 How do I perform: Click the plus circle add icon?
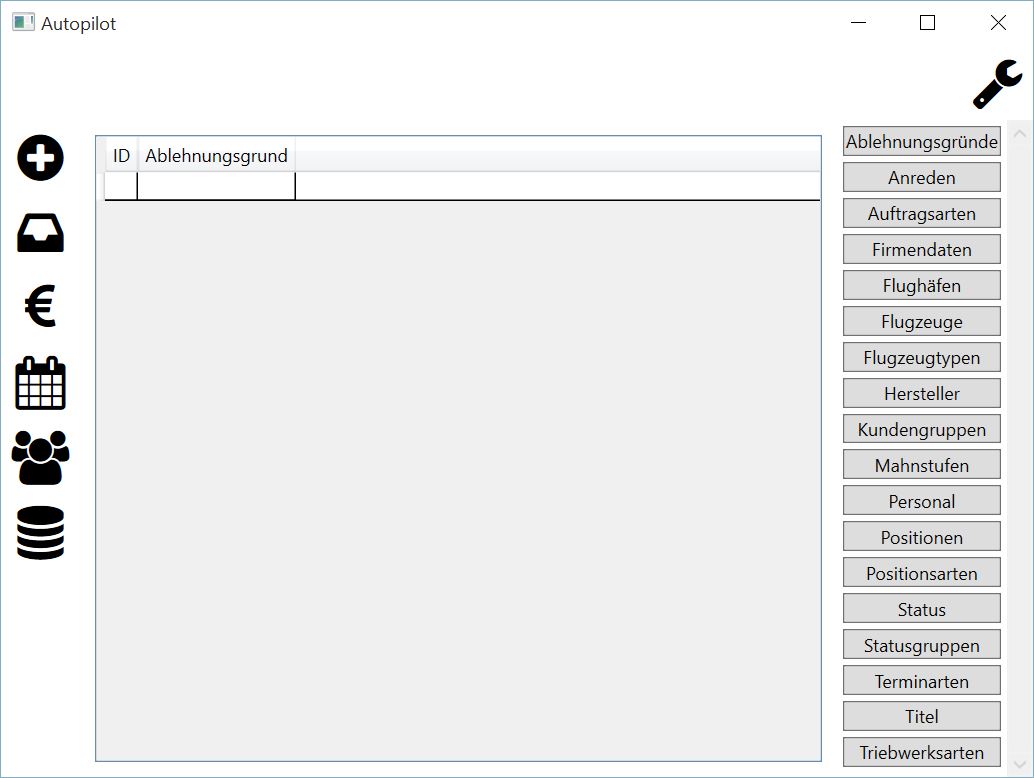(x=40, y=158)
